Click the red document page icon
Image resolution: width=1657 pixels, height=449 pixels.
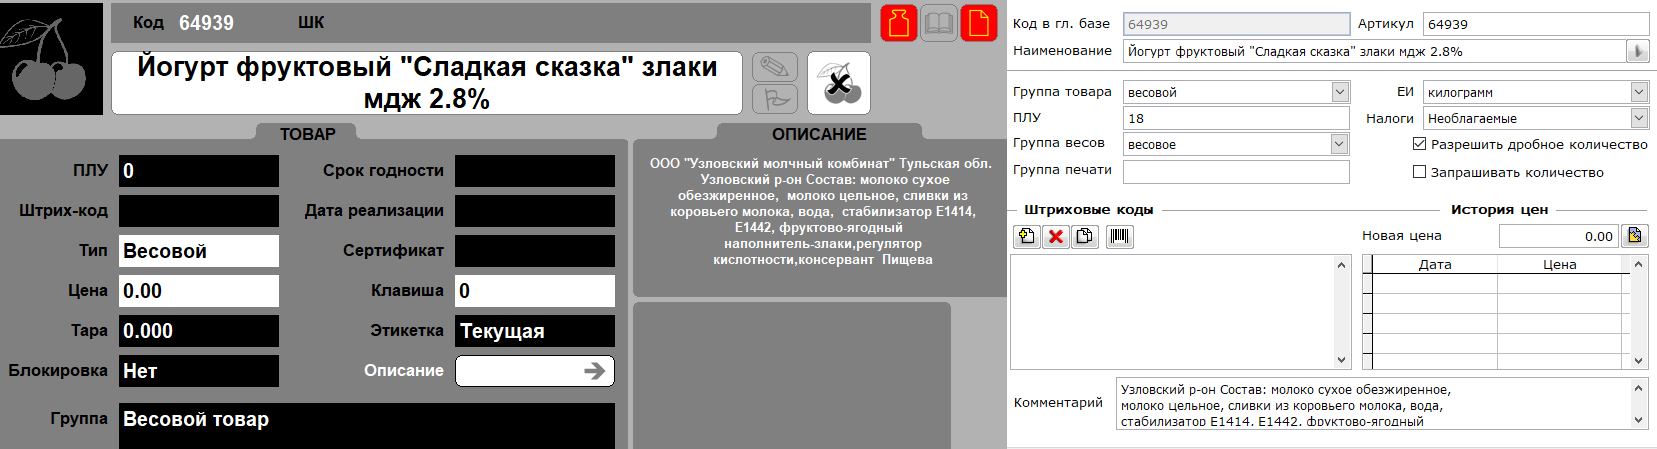tap(979, 23)
